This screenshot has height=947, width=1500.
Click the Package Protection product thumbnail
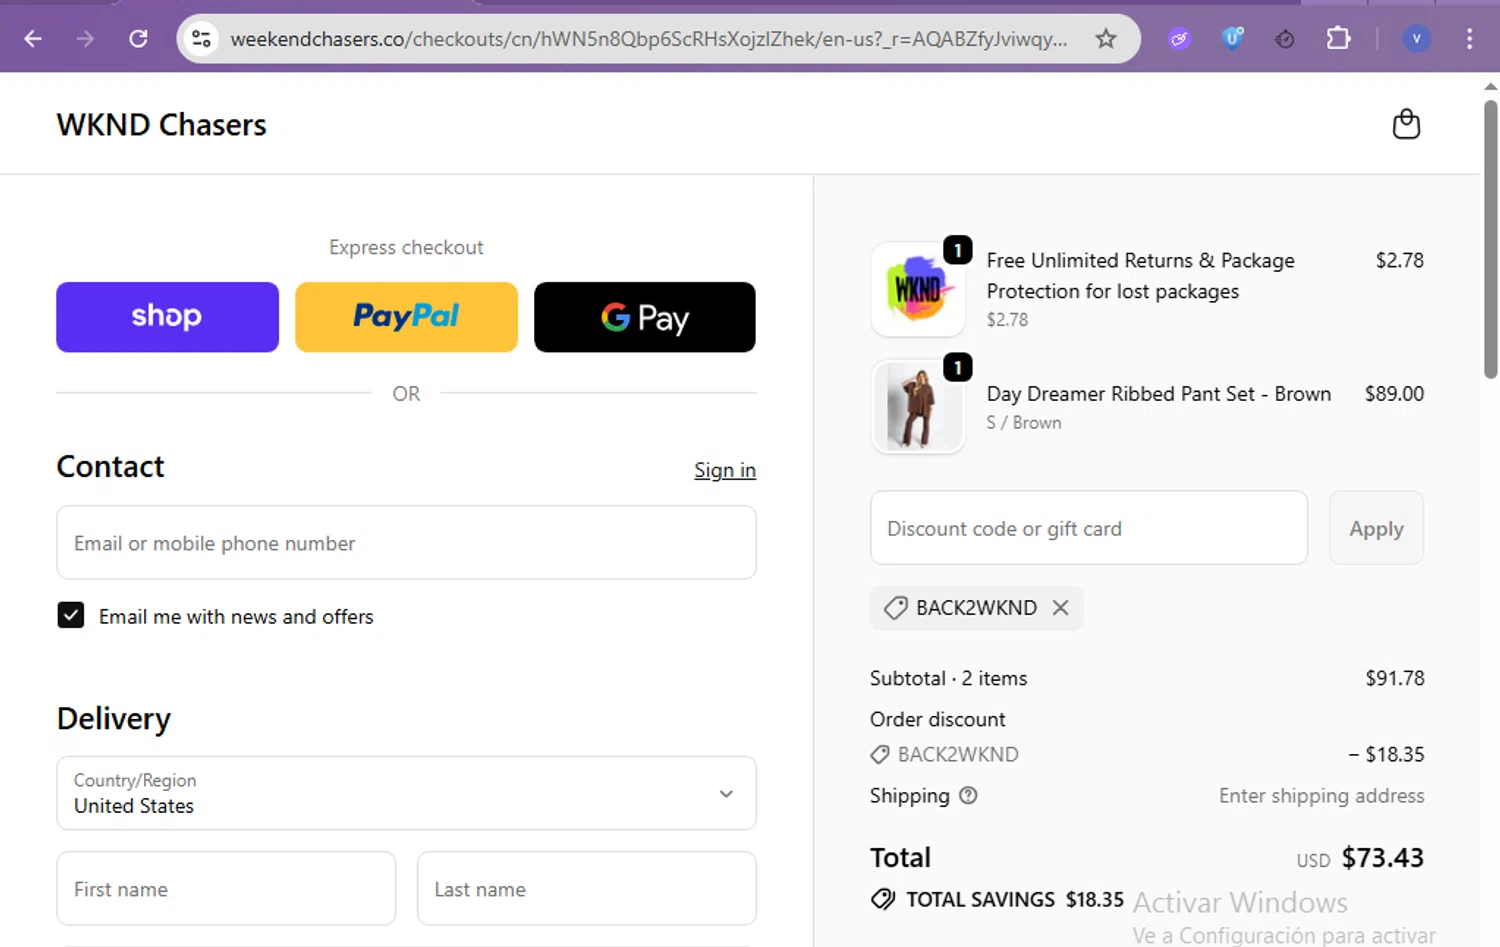[918, 289]
